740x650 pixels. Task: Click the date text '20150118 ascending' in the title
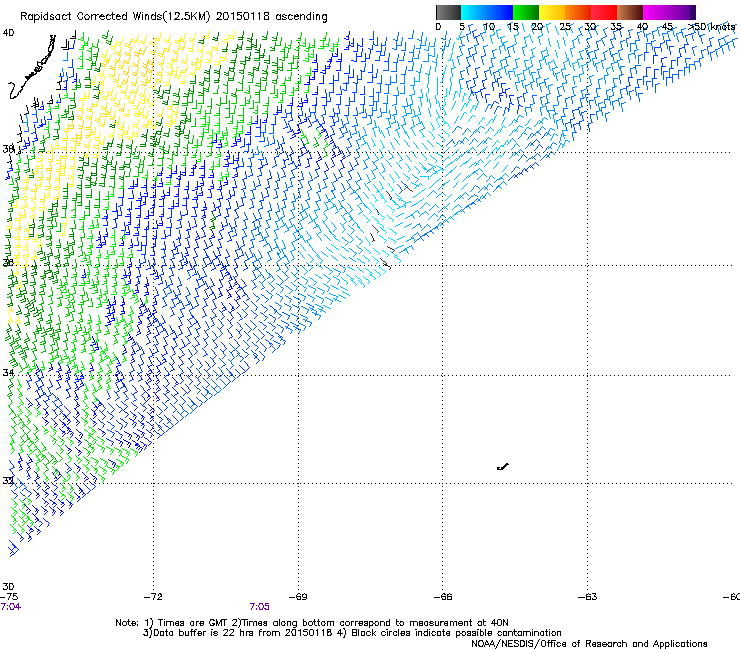pyautogui.click(x=272, y=17)
